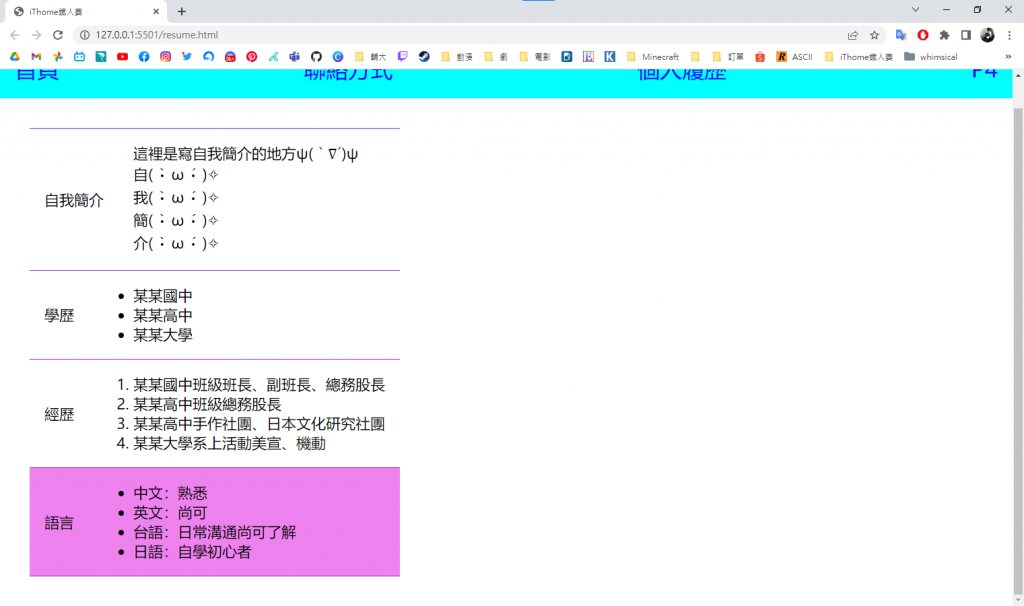
Task: Go to the 首頁 navigation link
Action: pyautogui.click(x=37, y=73)
